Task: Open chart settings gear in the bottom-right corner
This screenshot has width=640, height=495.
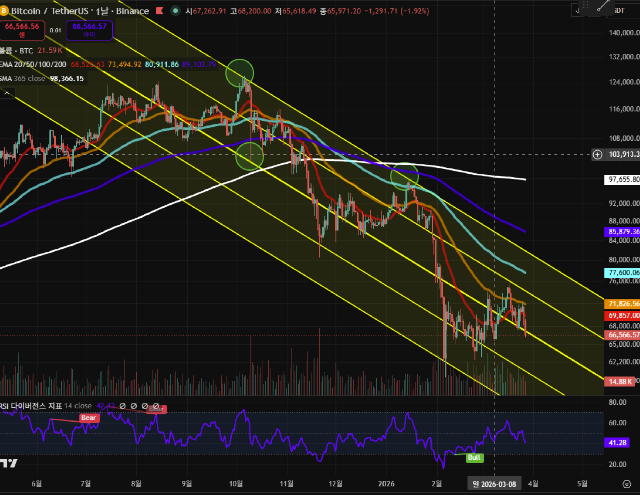Action: 627,484
